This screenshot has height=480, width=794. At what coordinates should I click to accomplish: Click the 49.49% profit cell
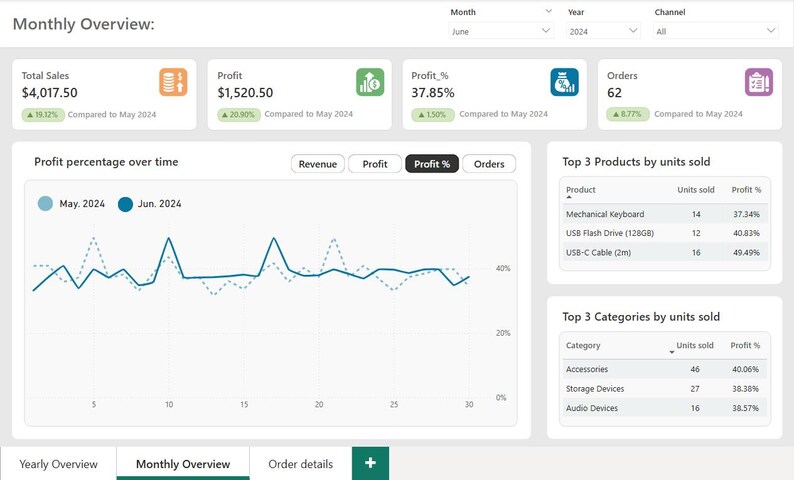746,252
